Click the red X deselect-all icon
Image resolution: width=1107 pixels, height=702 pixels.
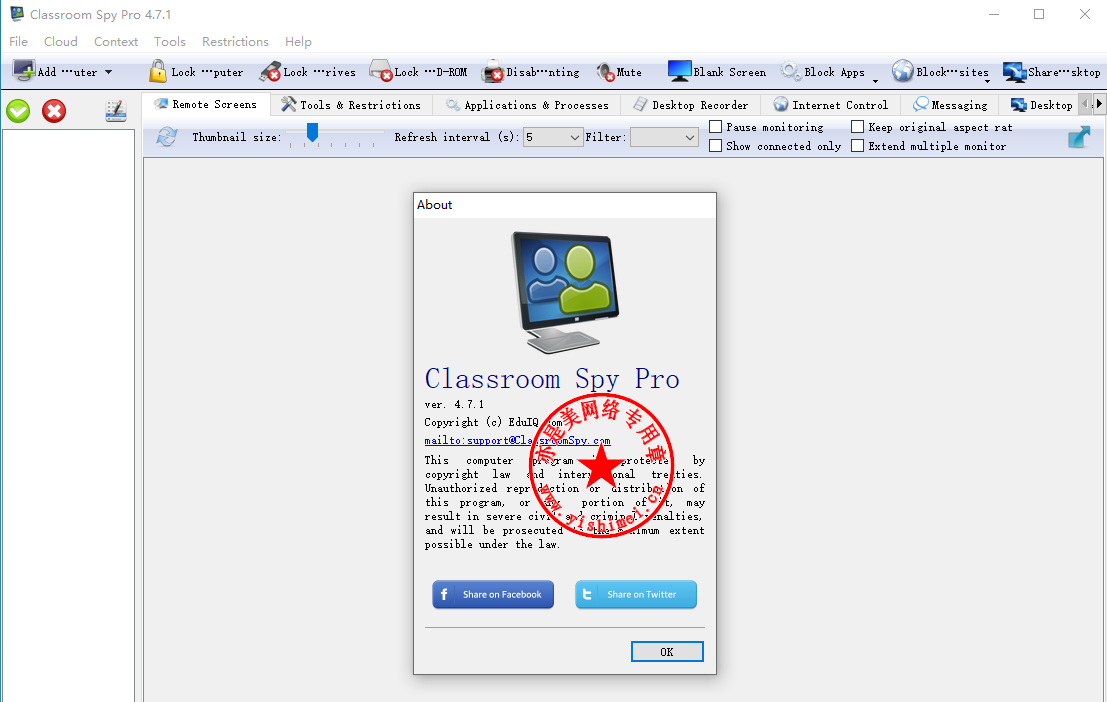54,111
